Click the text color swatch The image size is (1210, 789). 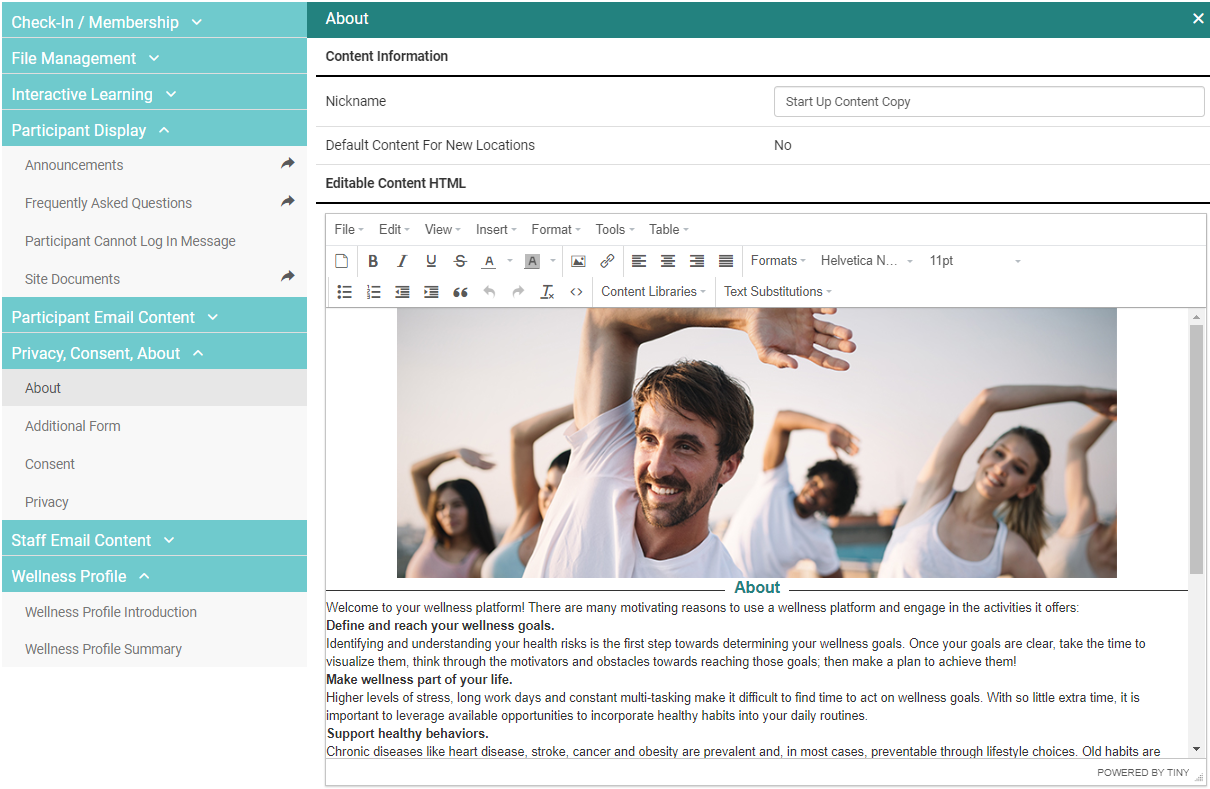(x=489, y=261)
